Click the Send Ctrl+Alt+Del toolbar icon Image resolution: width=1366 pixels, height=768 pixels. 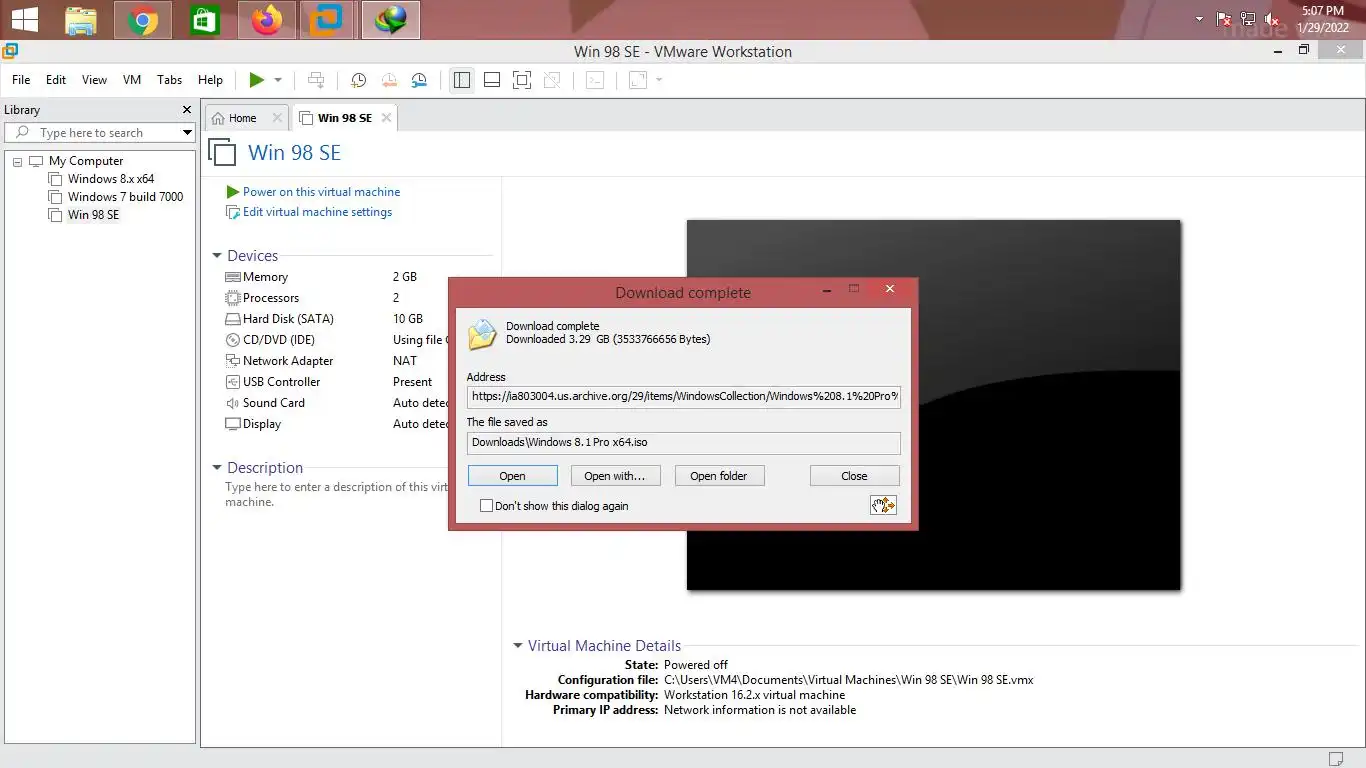tap(316, 80)
